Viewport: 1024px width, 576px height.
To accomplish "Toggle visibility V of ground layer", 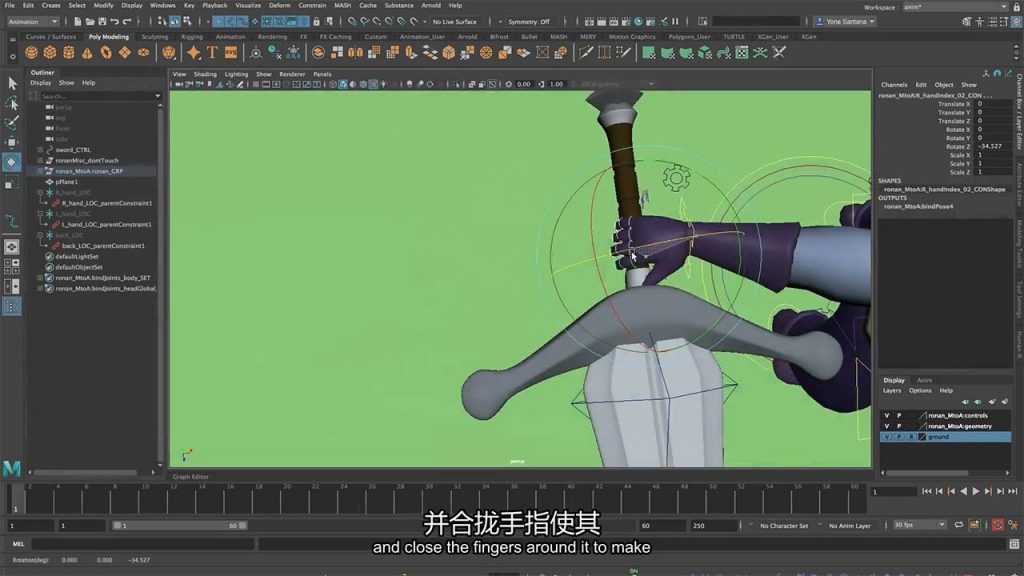I will point(887,436).
